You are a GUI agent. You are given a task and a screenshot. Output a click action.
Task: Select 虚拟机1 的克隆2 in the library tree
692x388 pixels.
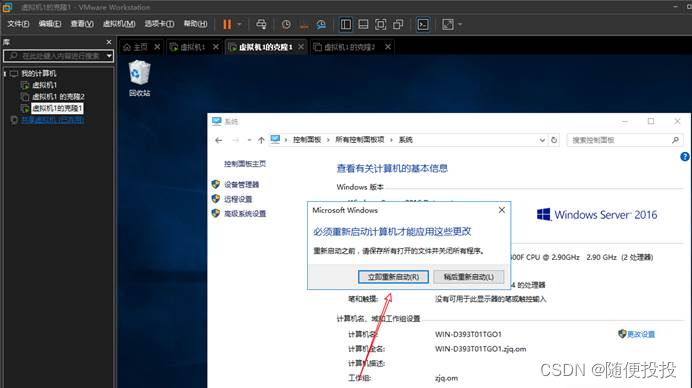click(58, 96)
